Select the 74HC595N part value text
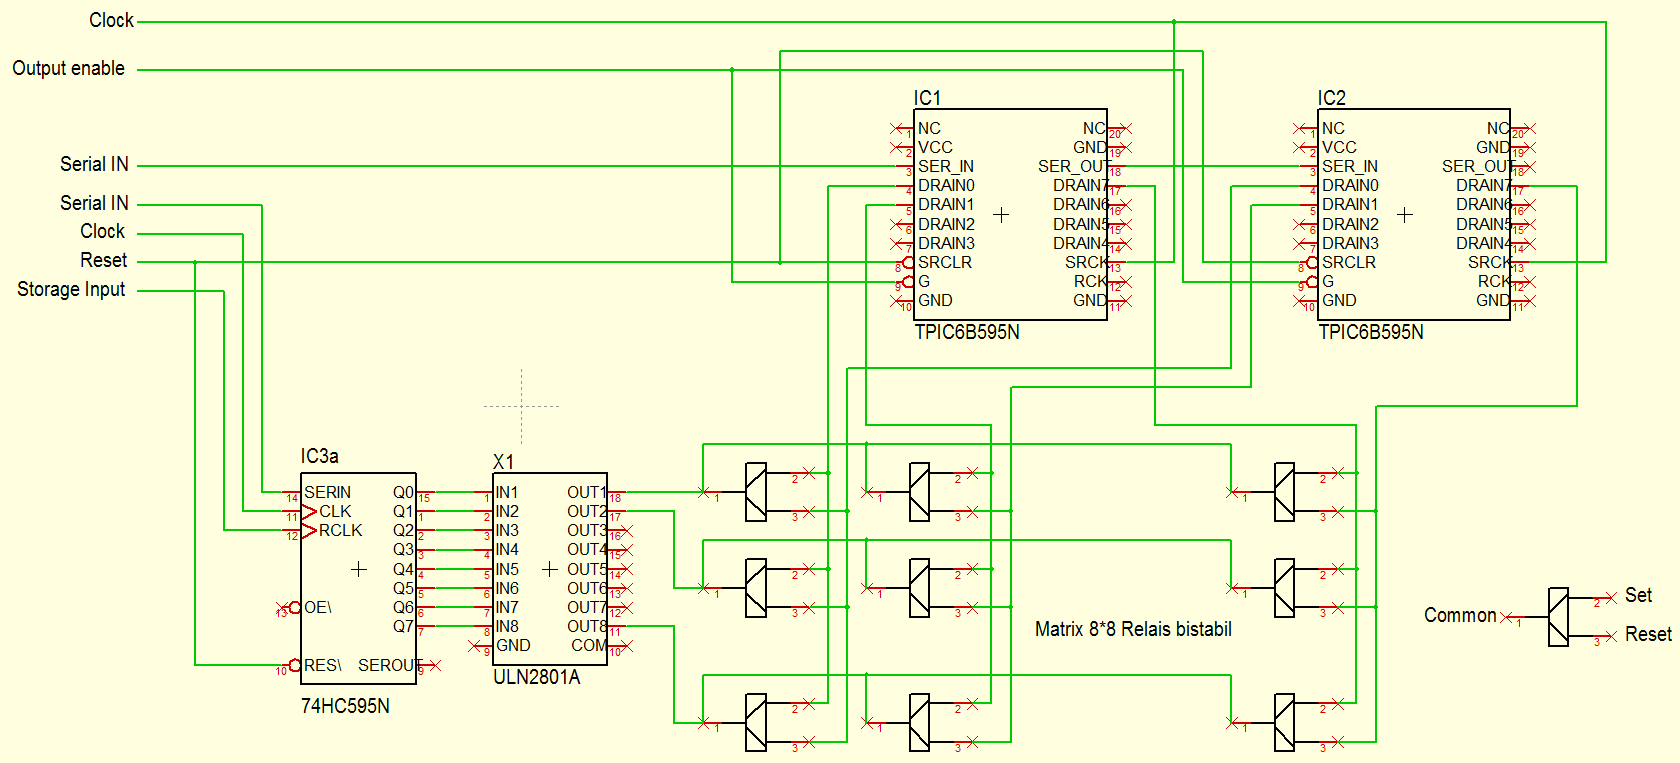 click(x=345, y=706)
